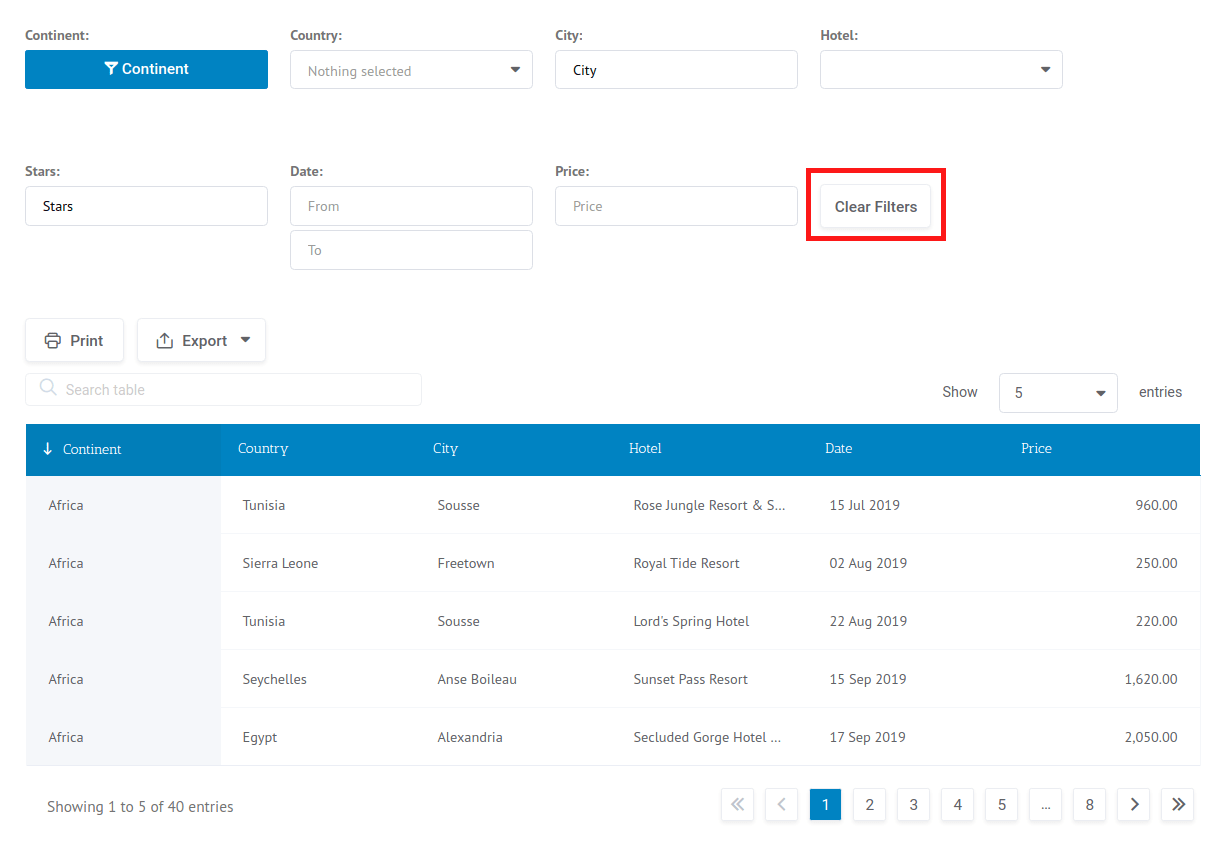Jump to first page using double-left-arrow icon
Screen dimensions: 1228x846
coord(737,804)
